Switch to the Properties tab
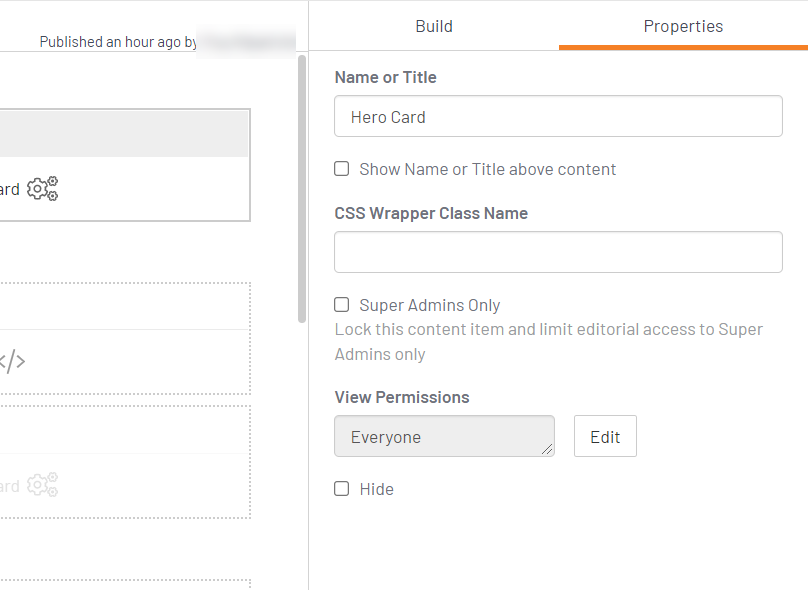This screenshot has height=590, width=808. click(x=683, y=26)
